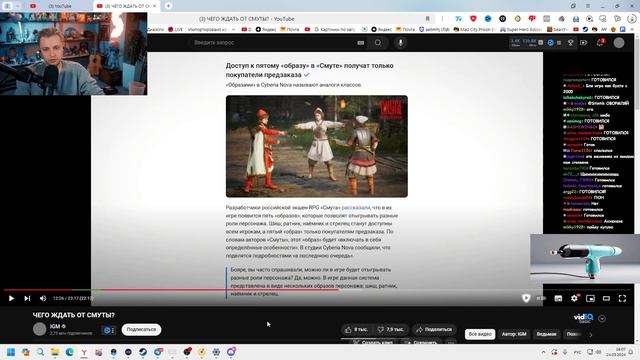640x360 pixels.
Task: Click the browser address bar title
Action: (247, 19)
